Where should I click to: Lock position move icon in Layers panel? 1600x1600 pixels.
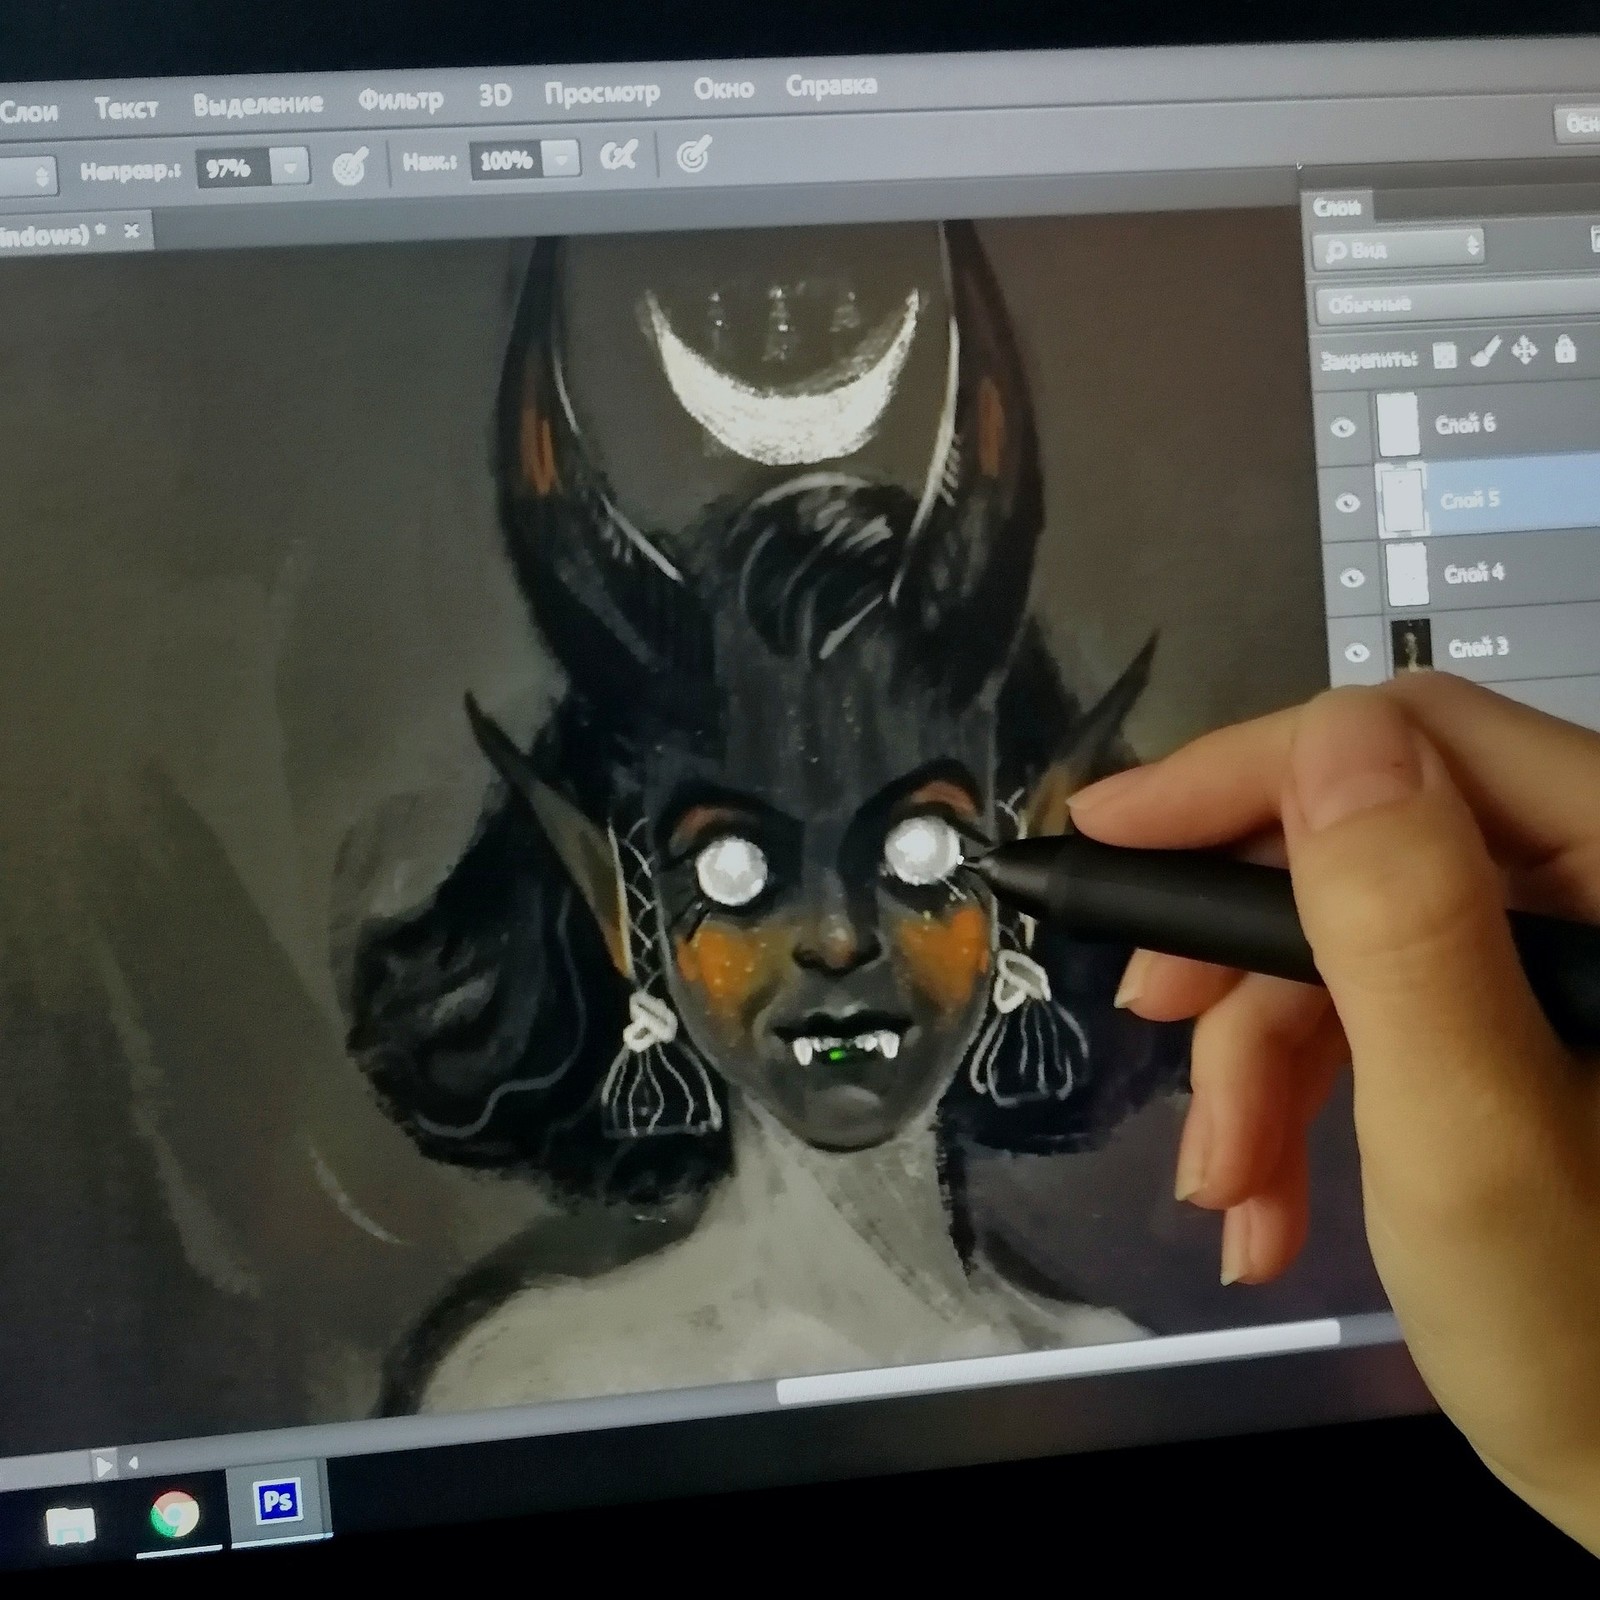1524,350
